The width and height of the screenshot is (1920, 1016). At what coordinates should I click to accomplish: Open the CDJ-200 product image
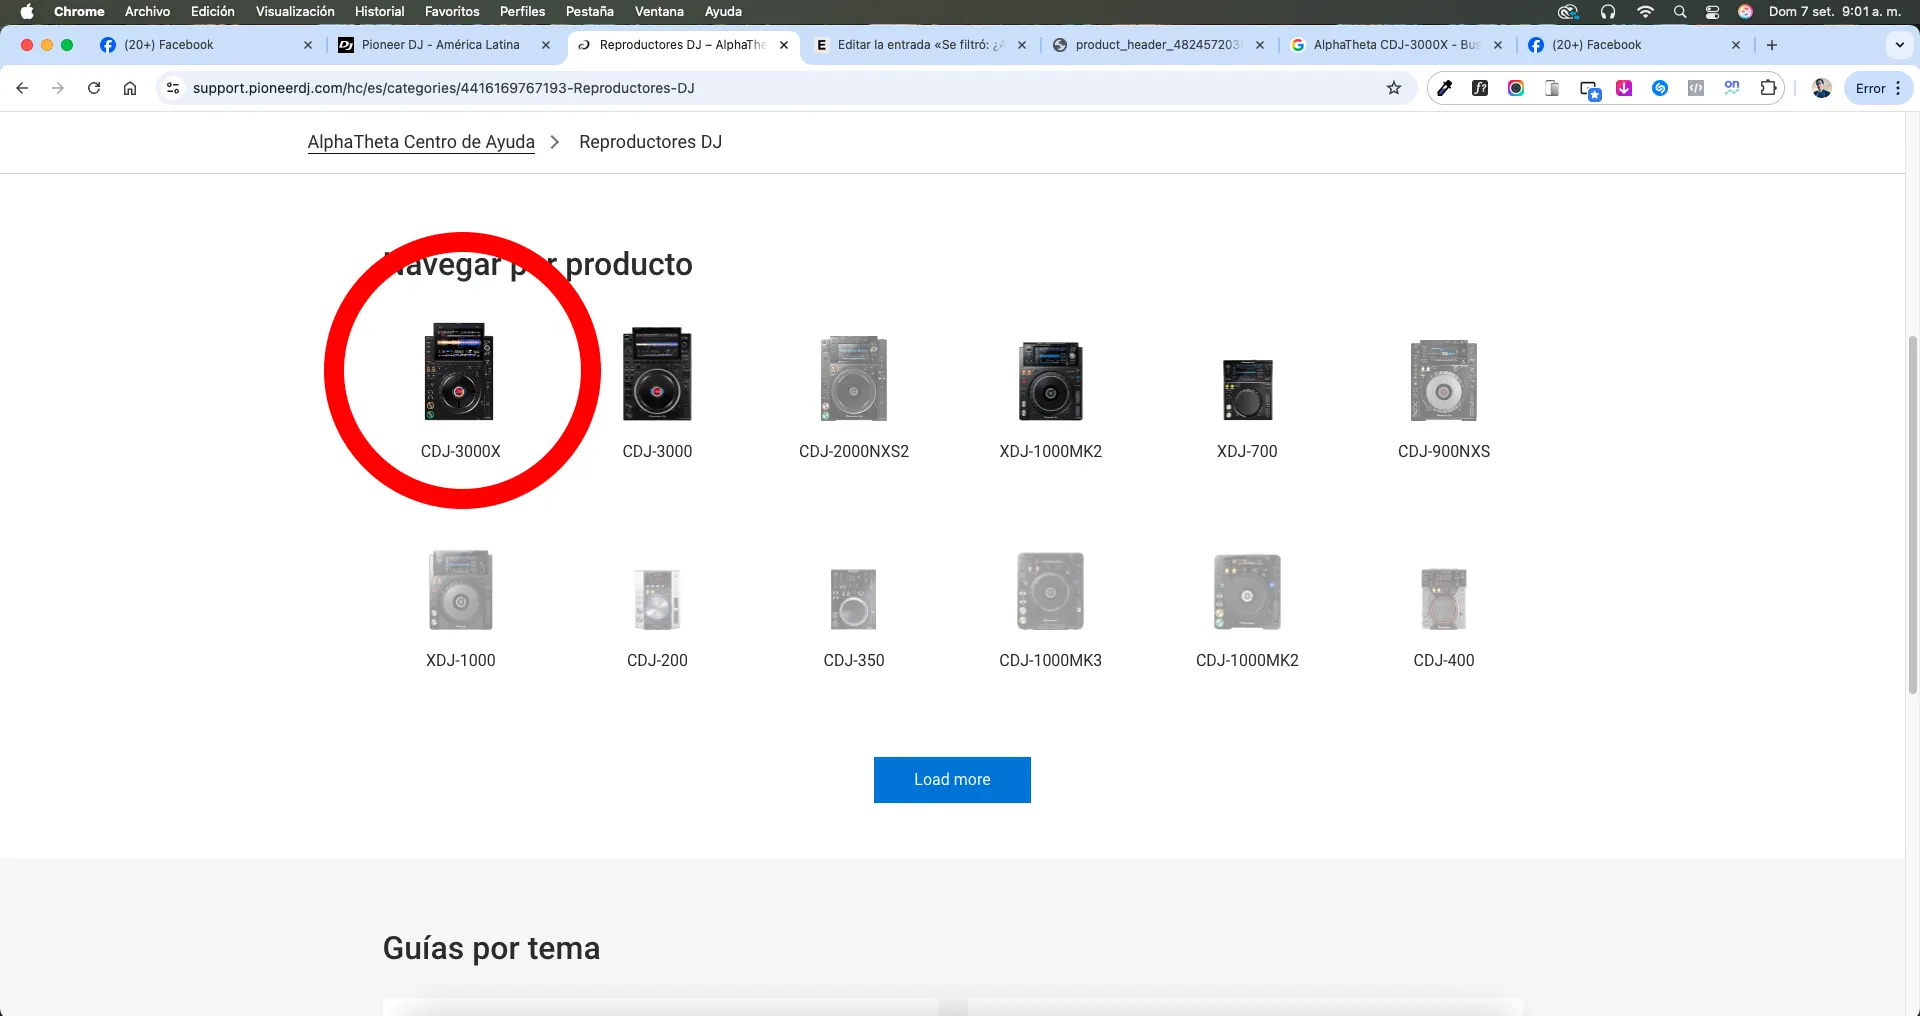pos(657,599)
